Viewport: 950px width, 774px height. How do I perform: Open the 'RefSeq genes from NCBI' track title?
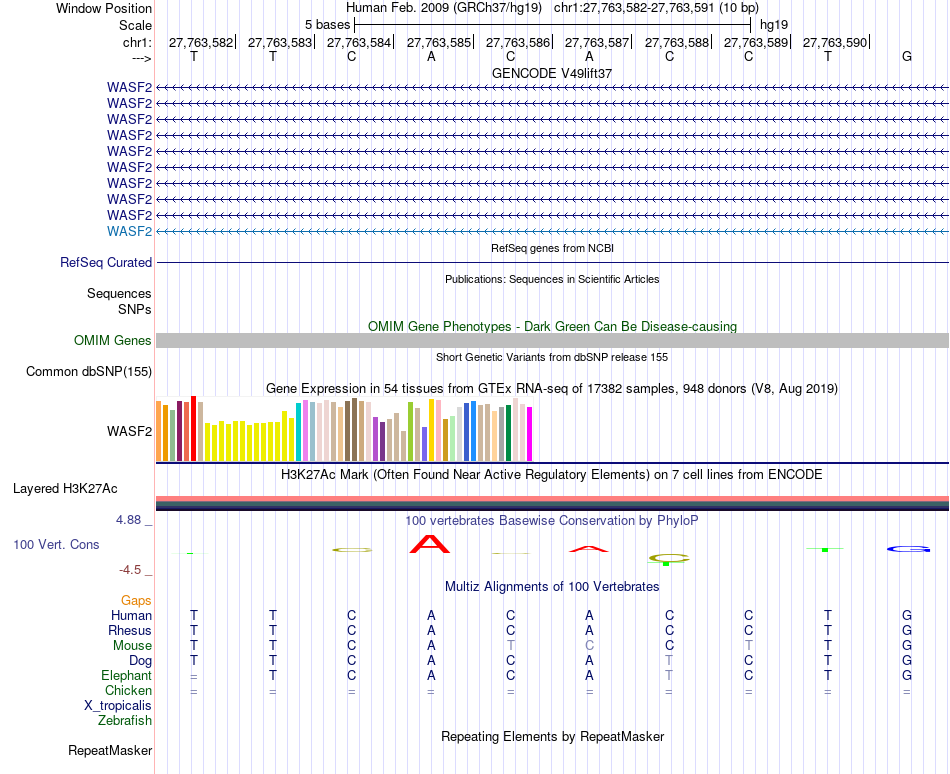552,248
